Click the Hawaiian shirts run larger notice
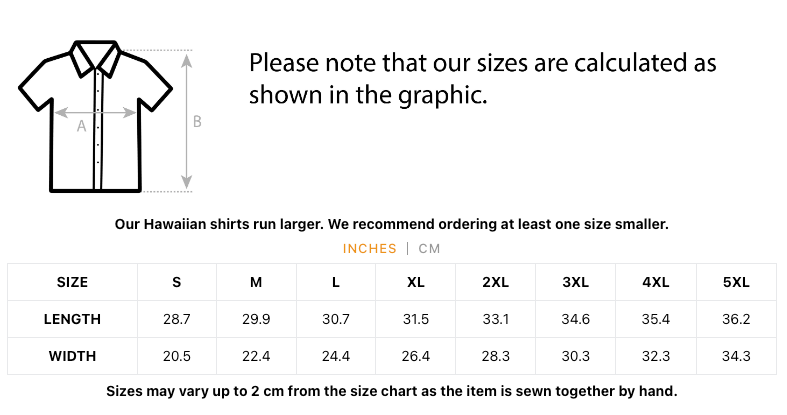Image resolution: width=787 pixels, height=415 pixels. [x=392, y=224]
